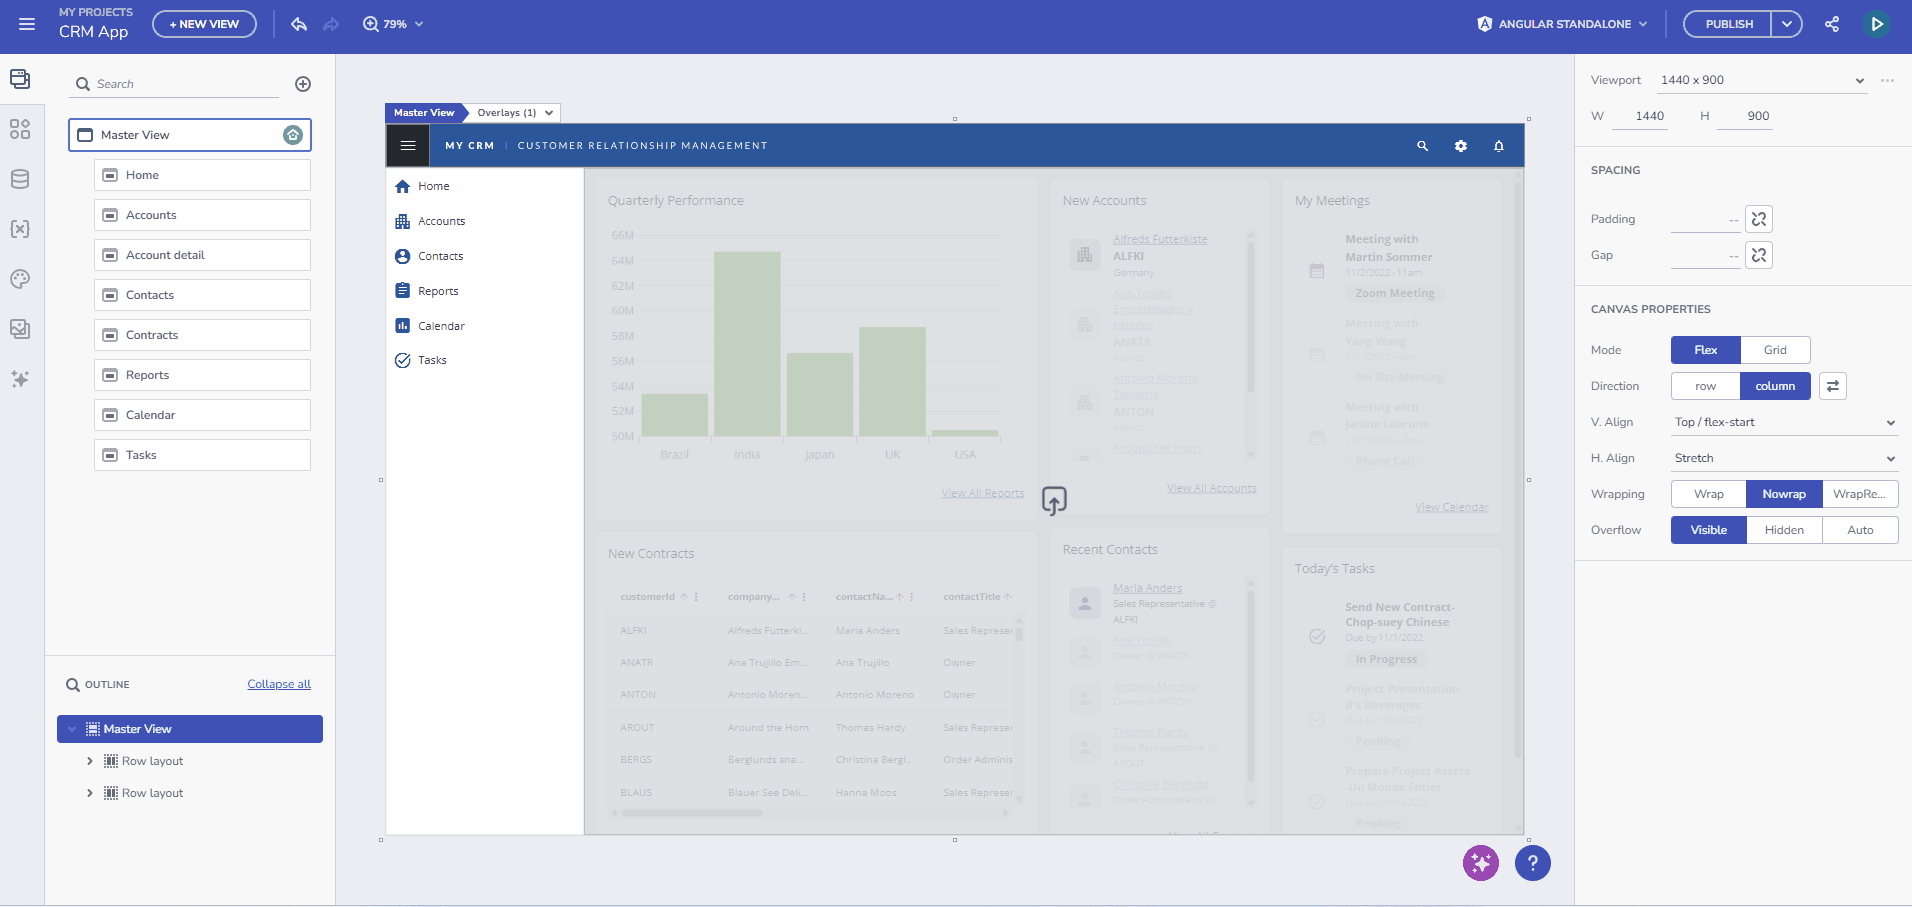
Task: Set direction to row
Action: 1705,386
